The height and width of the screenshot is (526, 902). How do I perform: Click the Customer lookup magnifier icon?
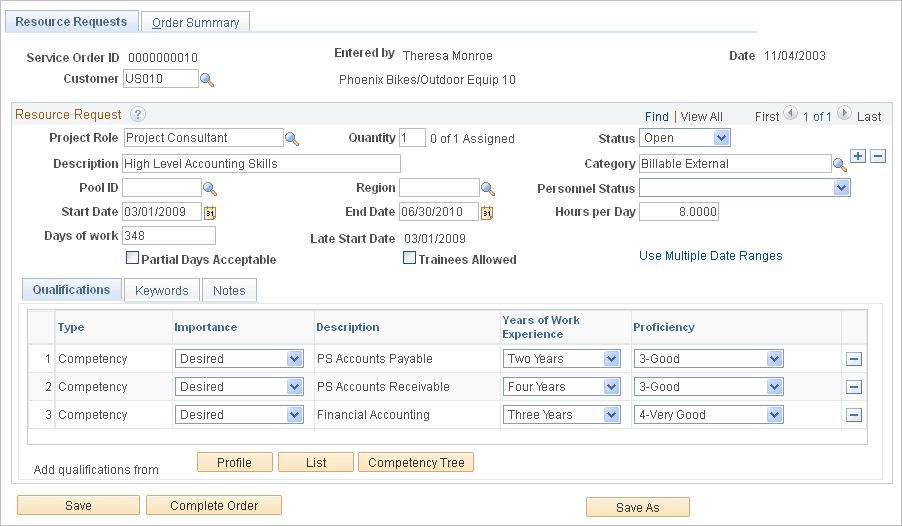tap(207, 79)
